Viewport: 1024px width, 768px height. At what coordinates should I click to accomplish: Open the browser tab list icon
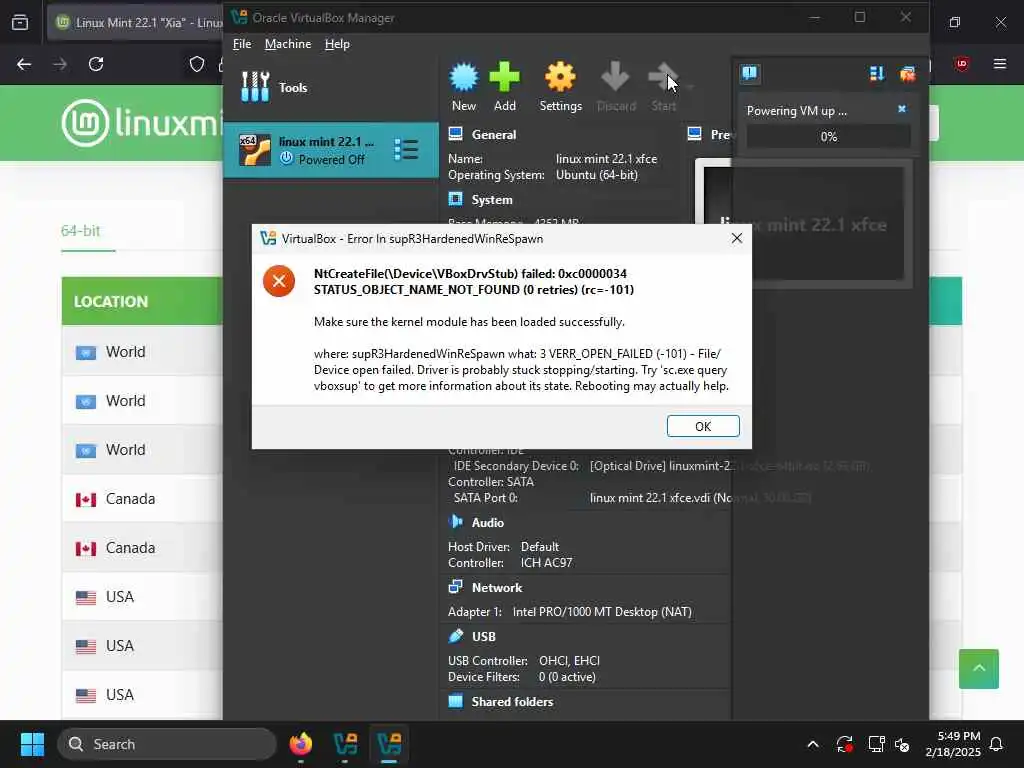[20, 22]
